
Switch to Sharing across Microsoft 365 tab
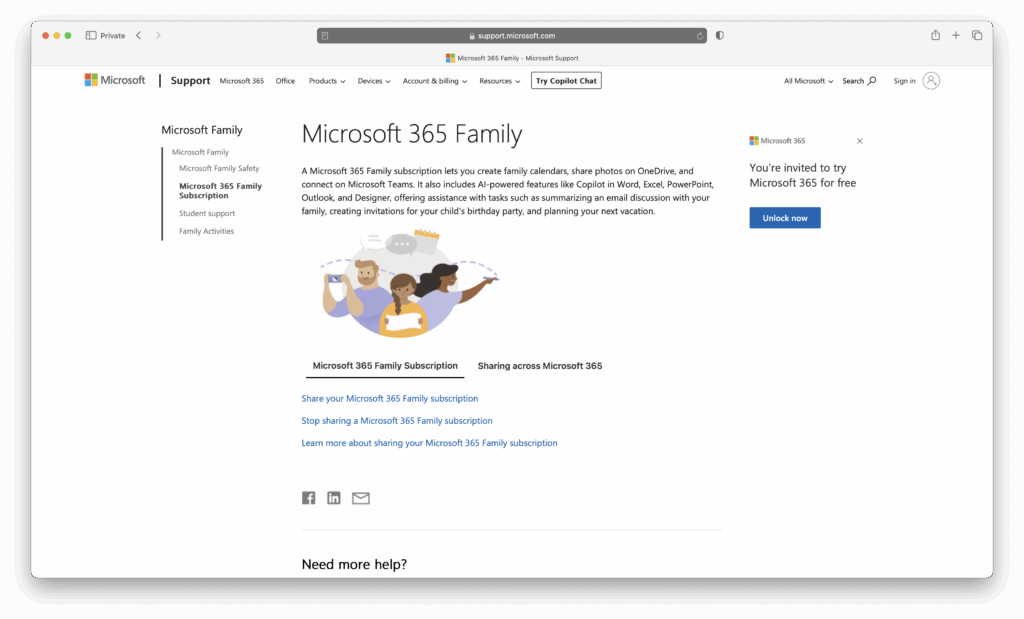(540, 366)
